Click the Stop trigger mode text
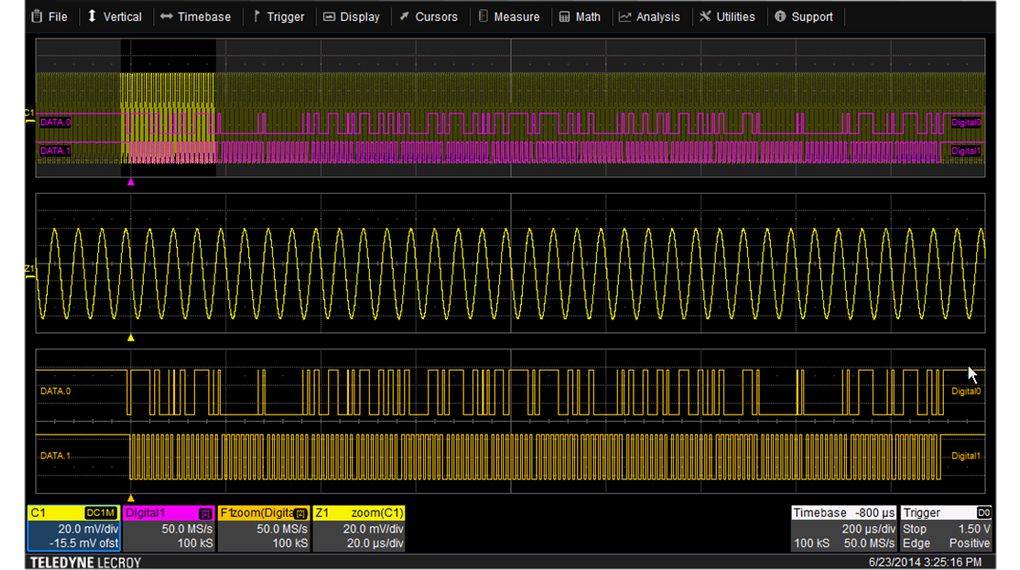1020x570 pixels. (915, 529)
